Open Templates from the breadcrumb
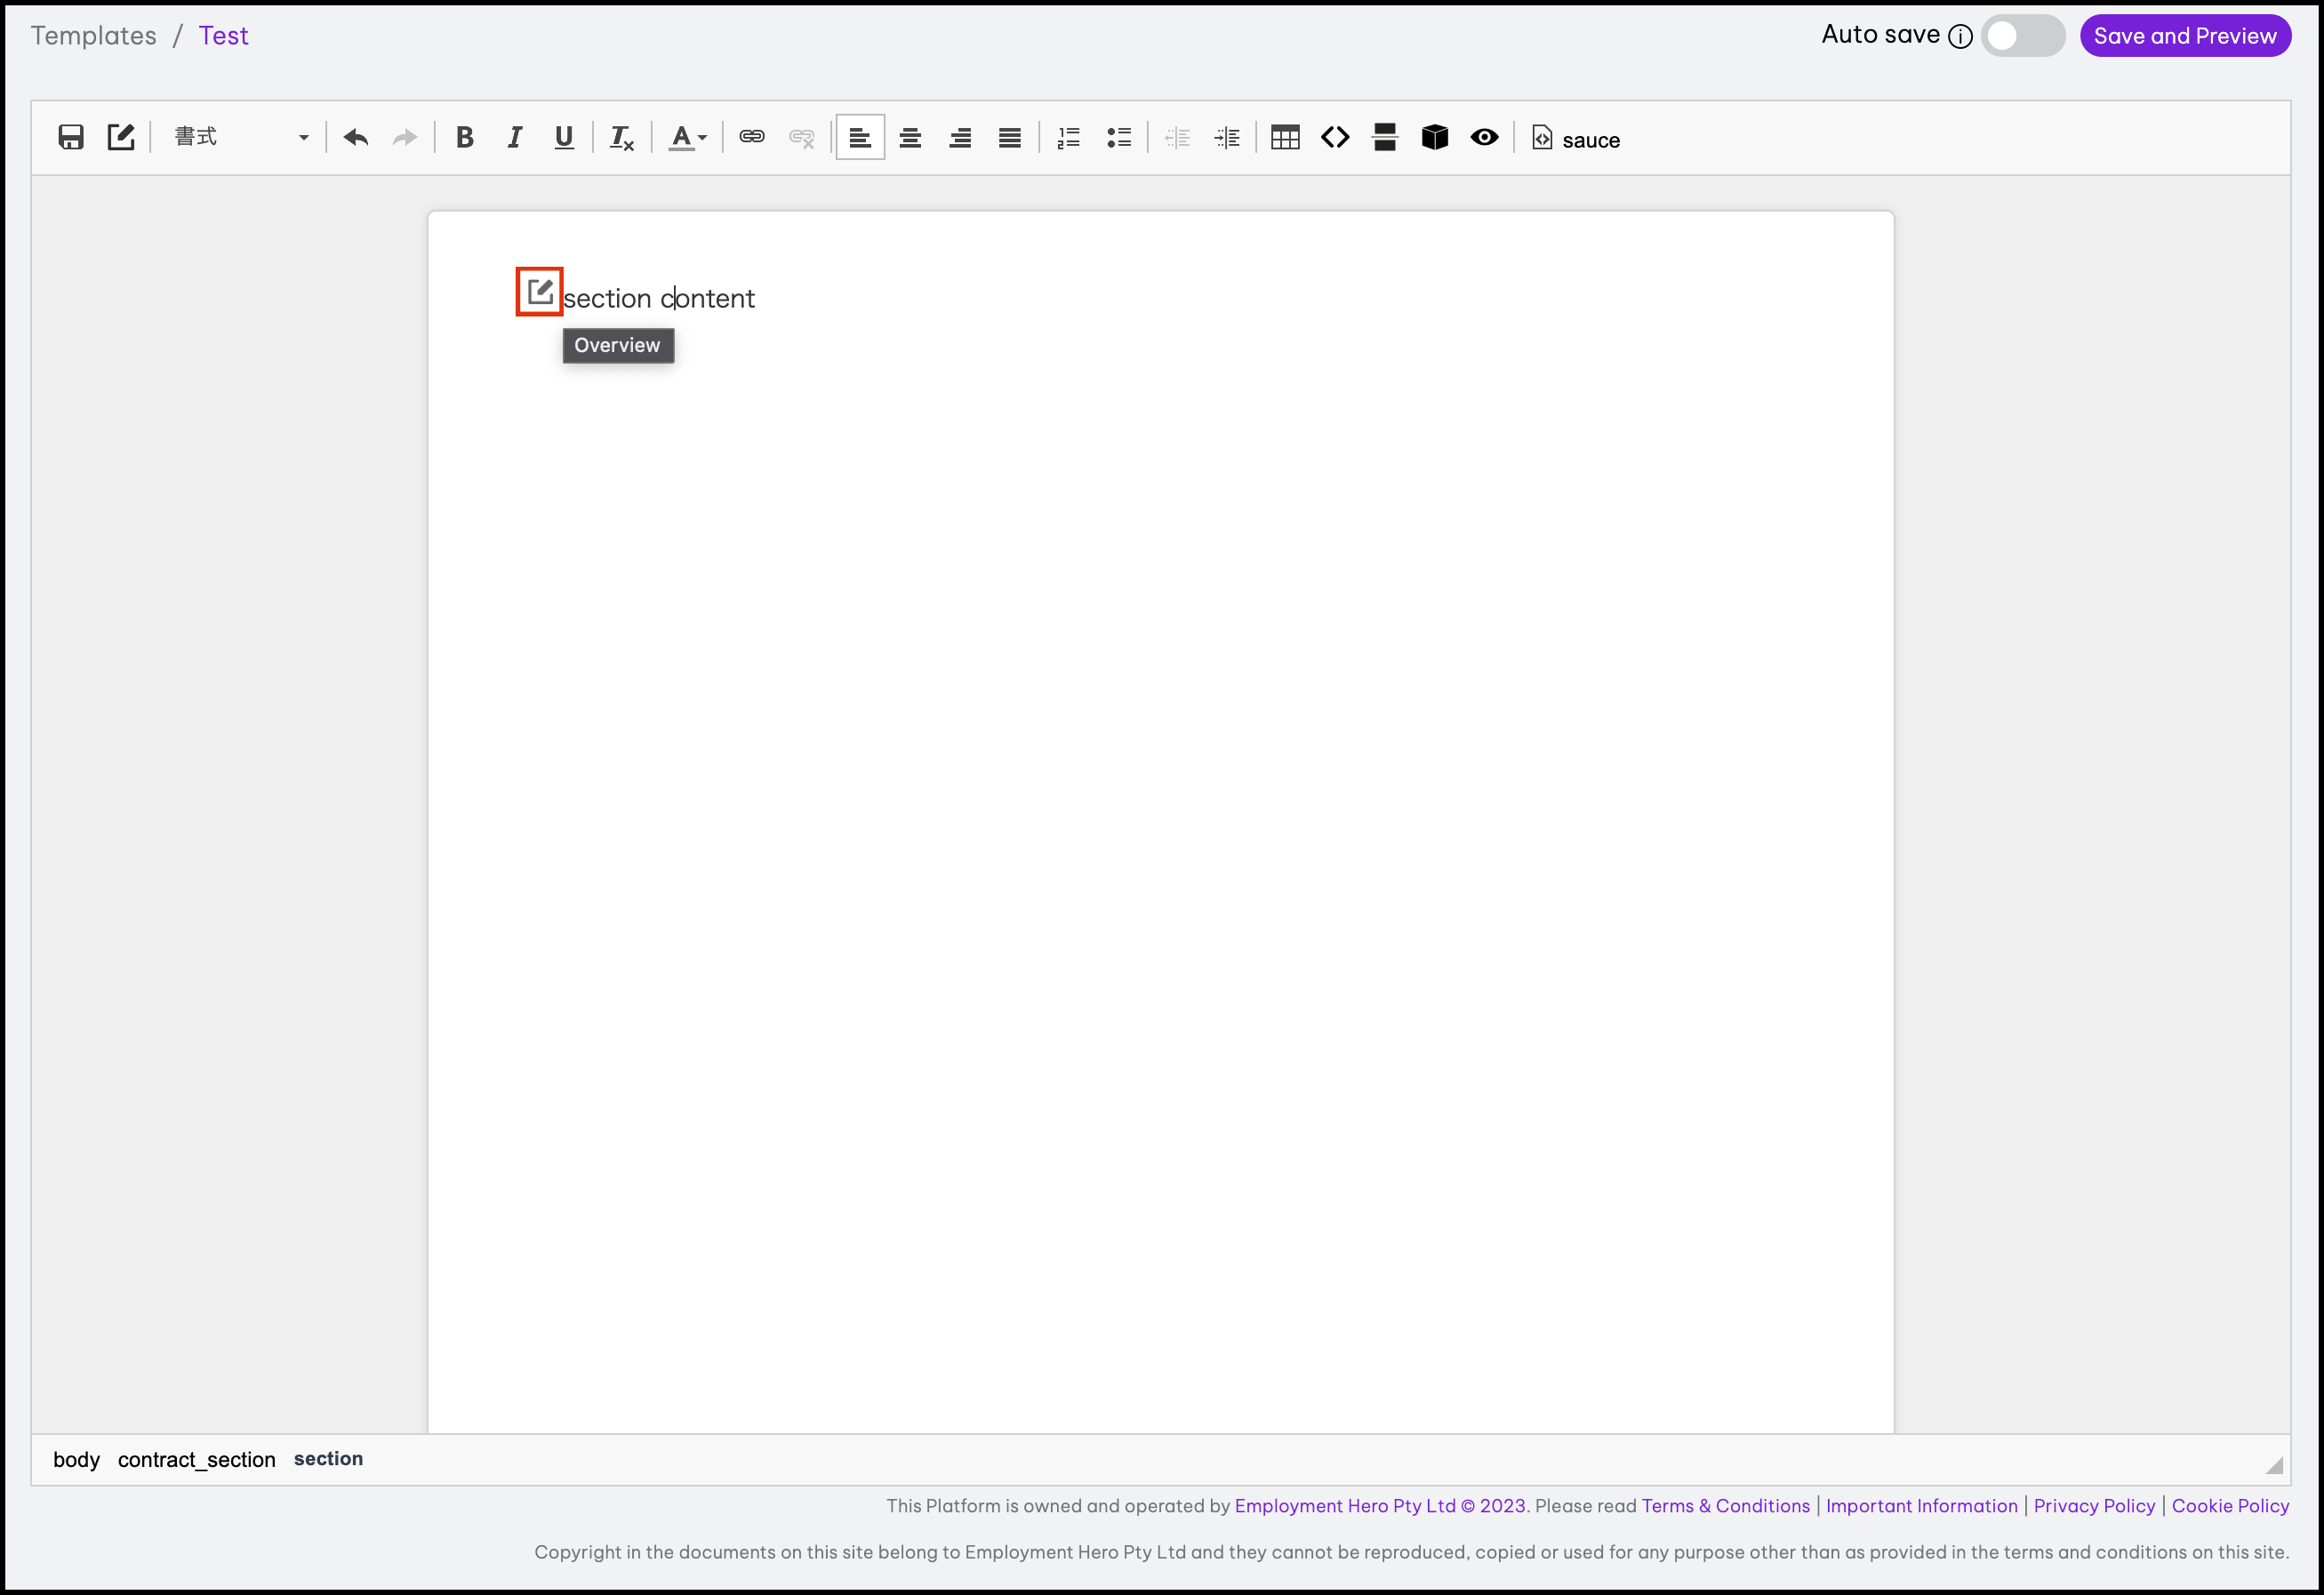The height and width of the screenshot is (1595, 2324). pos(93,35)
